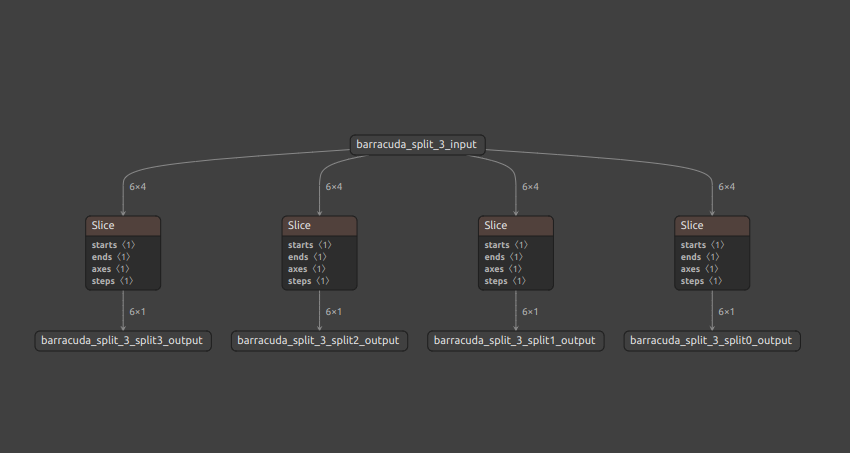Select 6×1 edge label entering split2_output
This screenshot has width=850, height=453.
tap(334, 313)
